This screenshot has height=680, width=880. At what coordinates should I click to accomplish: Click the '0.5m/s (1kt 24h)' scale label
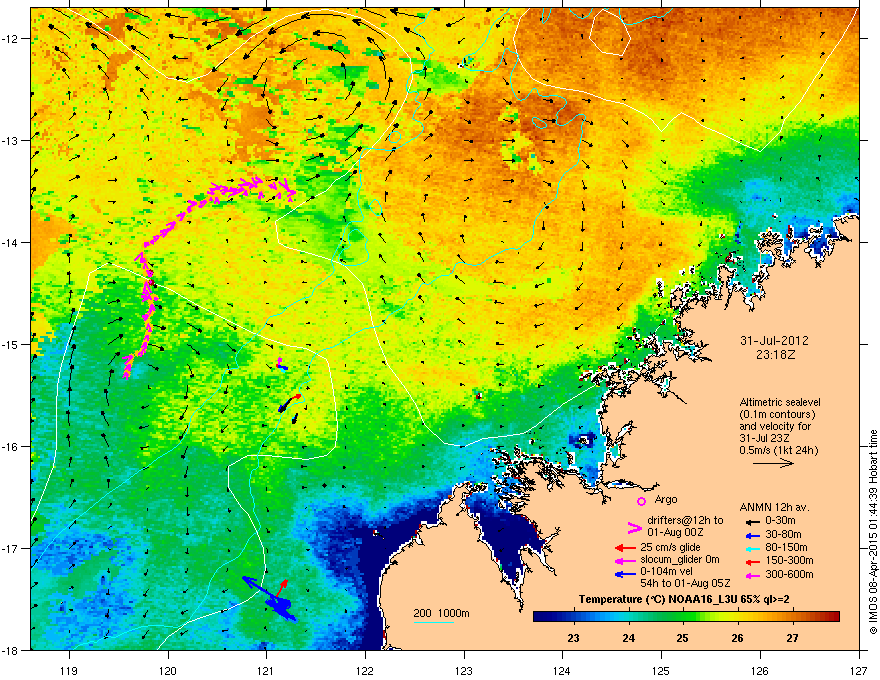[778, 450]
